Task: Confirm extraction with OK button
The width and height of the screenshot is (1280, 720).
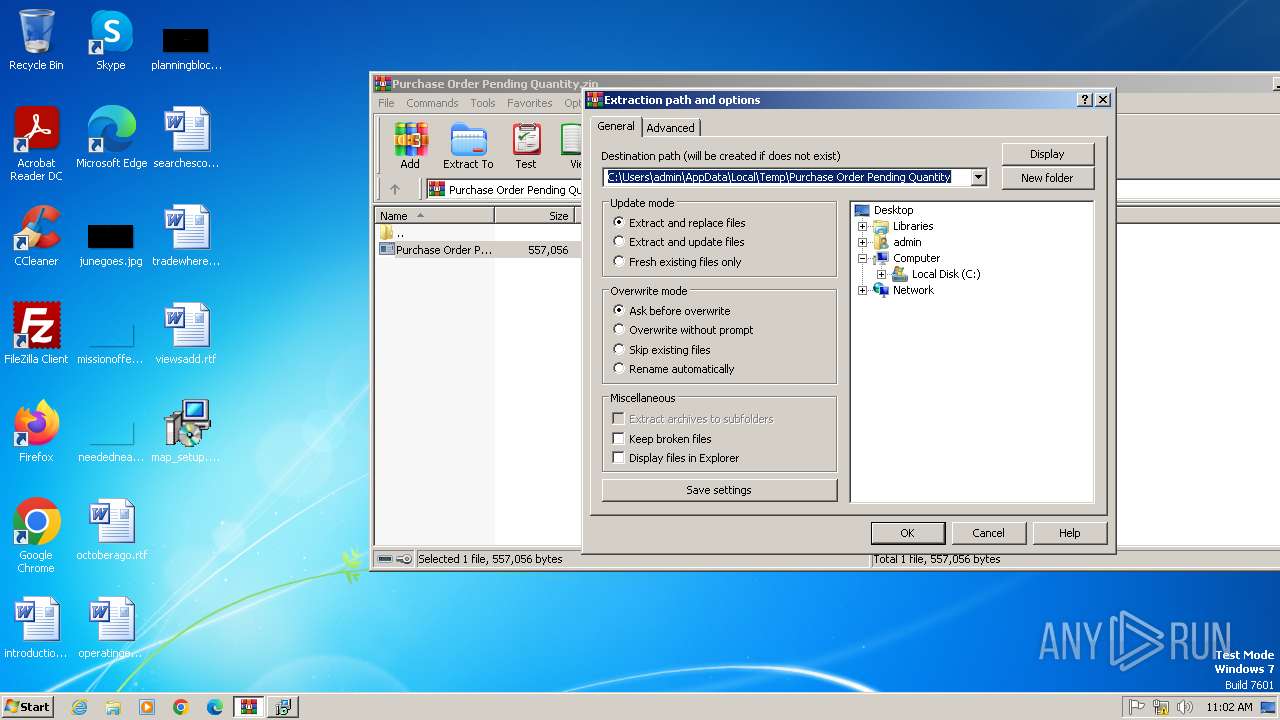Action: tap(907, 533)
